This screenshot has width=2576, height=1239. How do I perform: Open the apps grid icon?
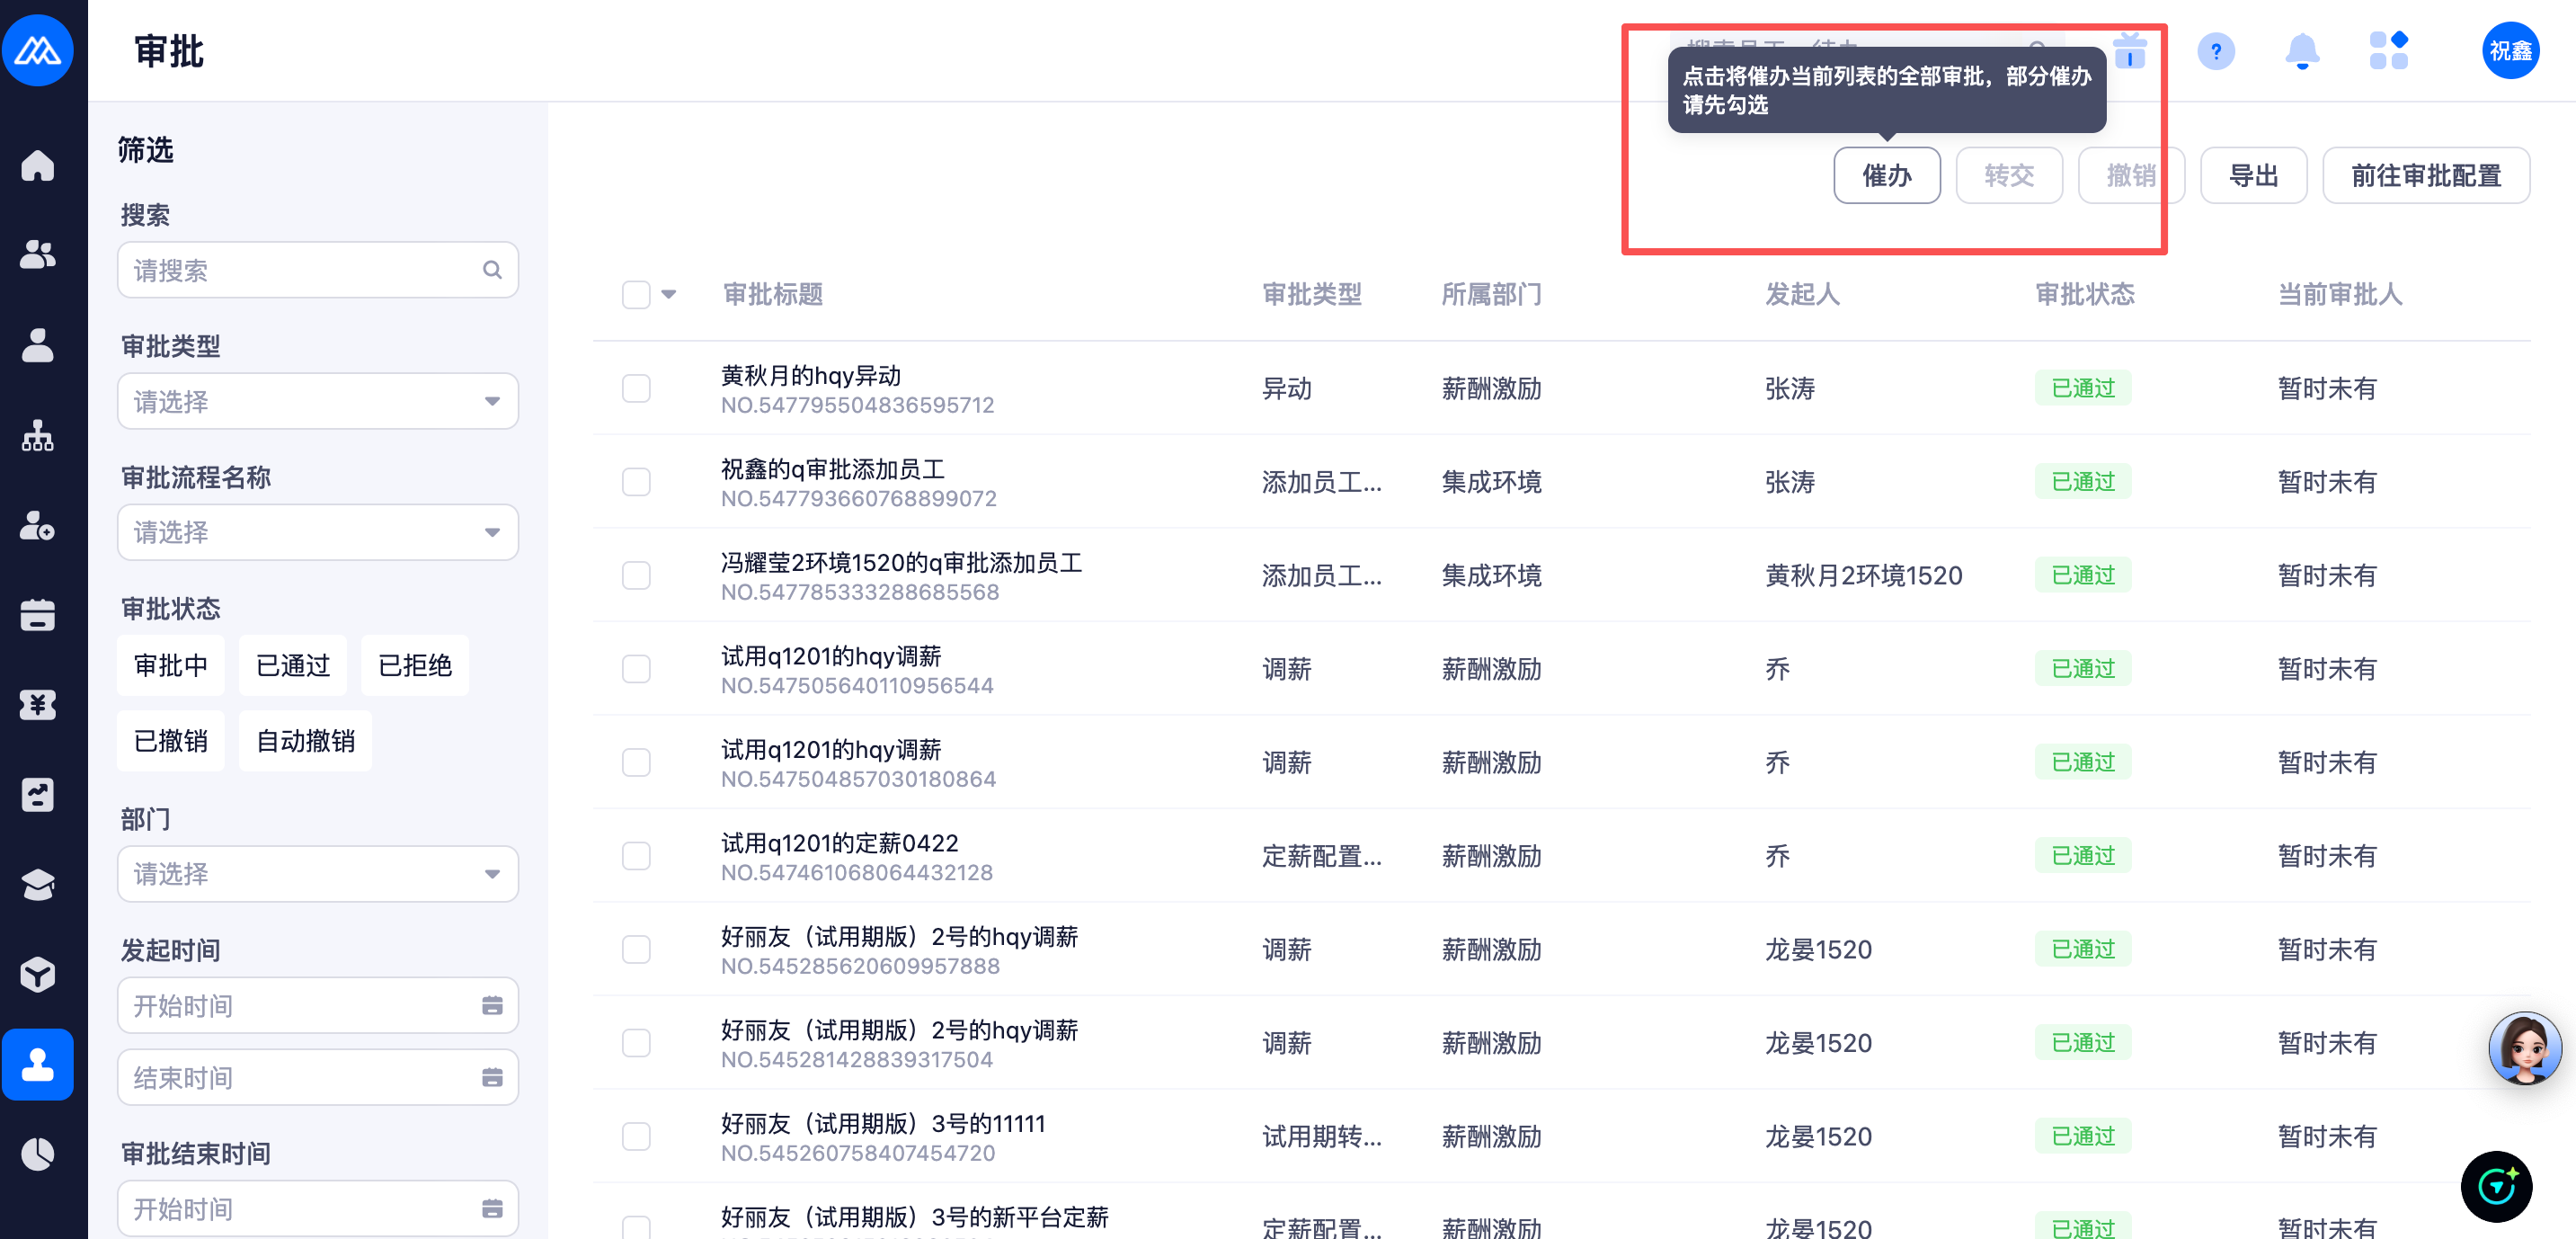2387,51
